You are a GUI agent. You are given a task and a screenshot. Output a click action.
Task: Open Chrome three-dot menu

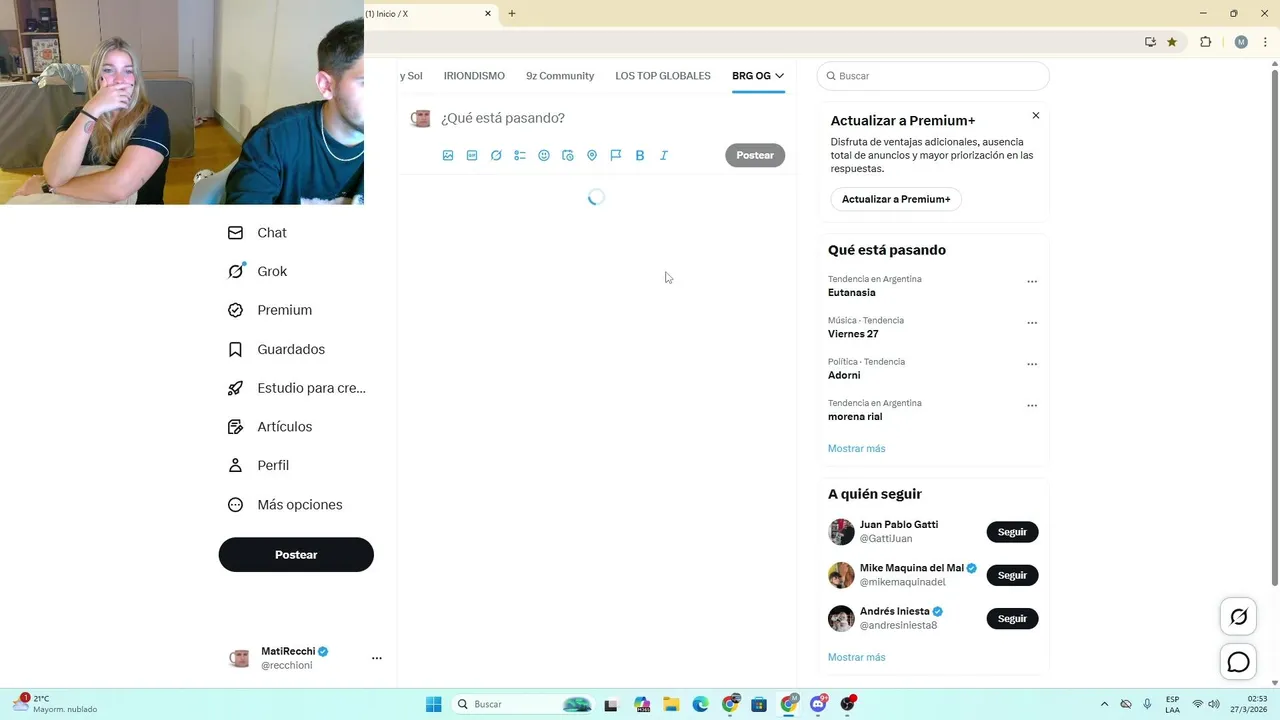[1265, 42]
